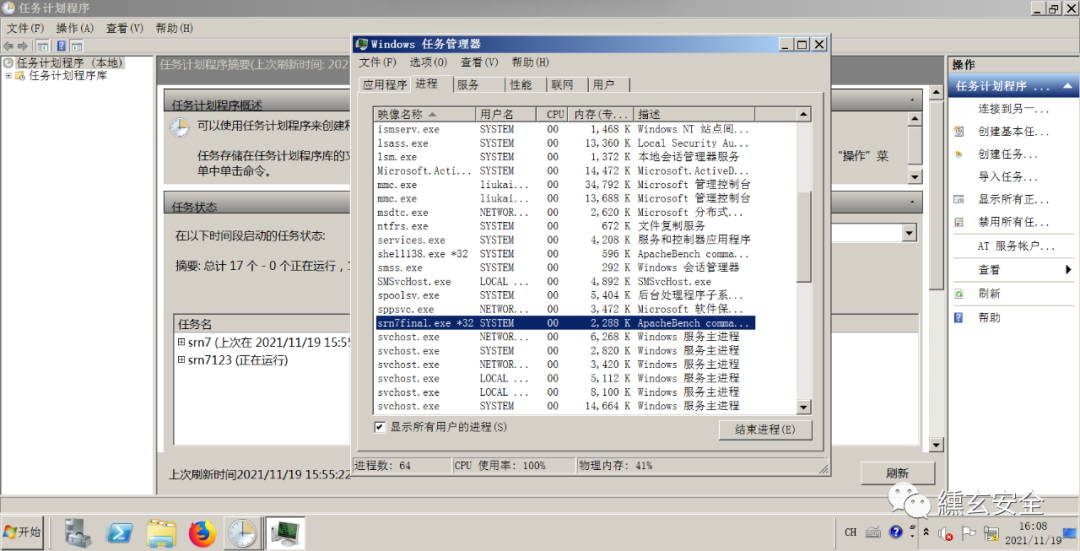Click the 帮助 icon in actions pane
This screenshot has height=551, width=1080.
(959, 318)
